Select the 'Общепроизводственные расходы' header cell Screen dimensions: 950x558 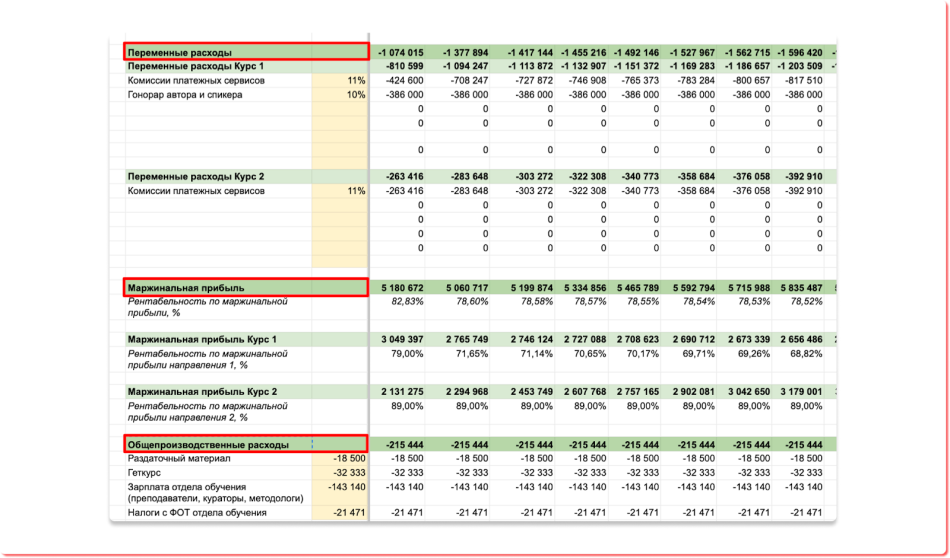208,444
